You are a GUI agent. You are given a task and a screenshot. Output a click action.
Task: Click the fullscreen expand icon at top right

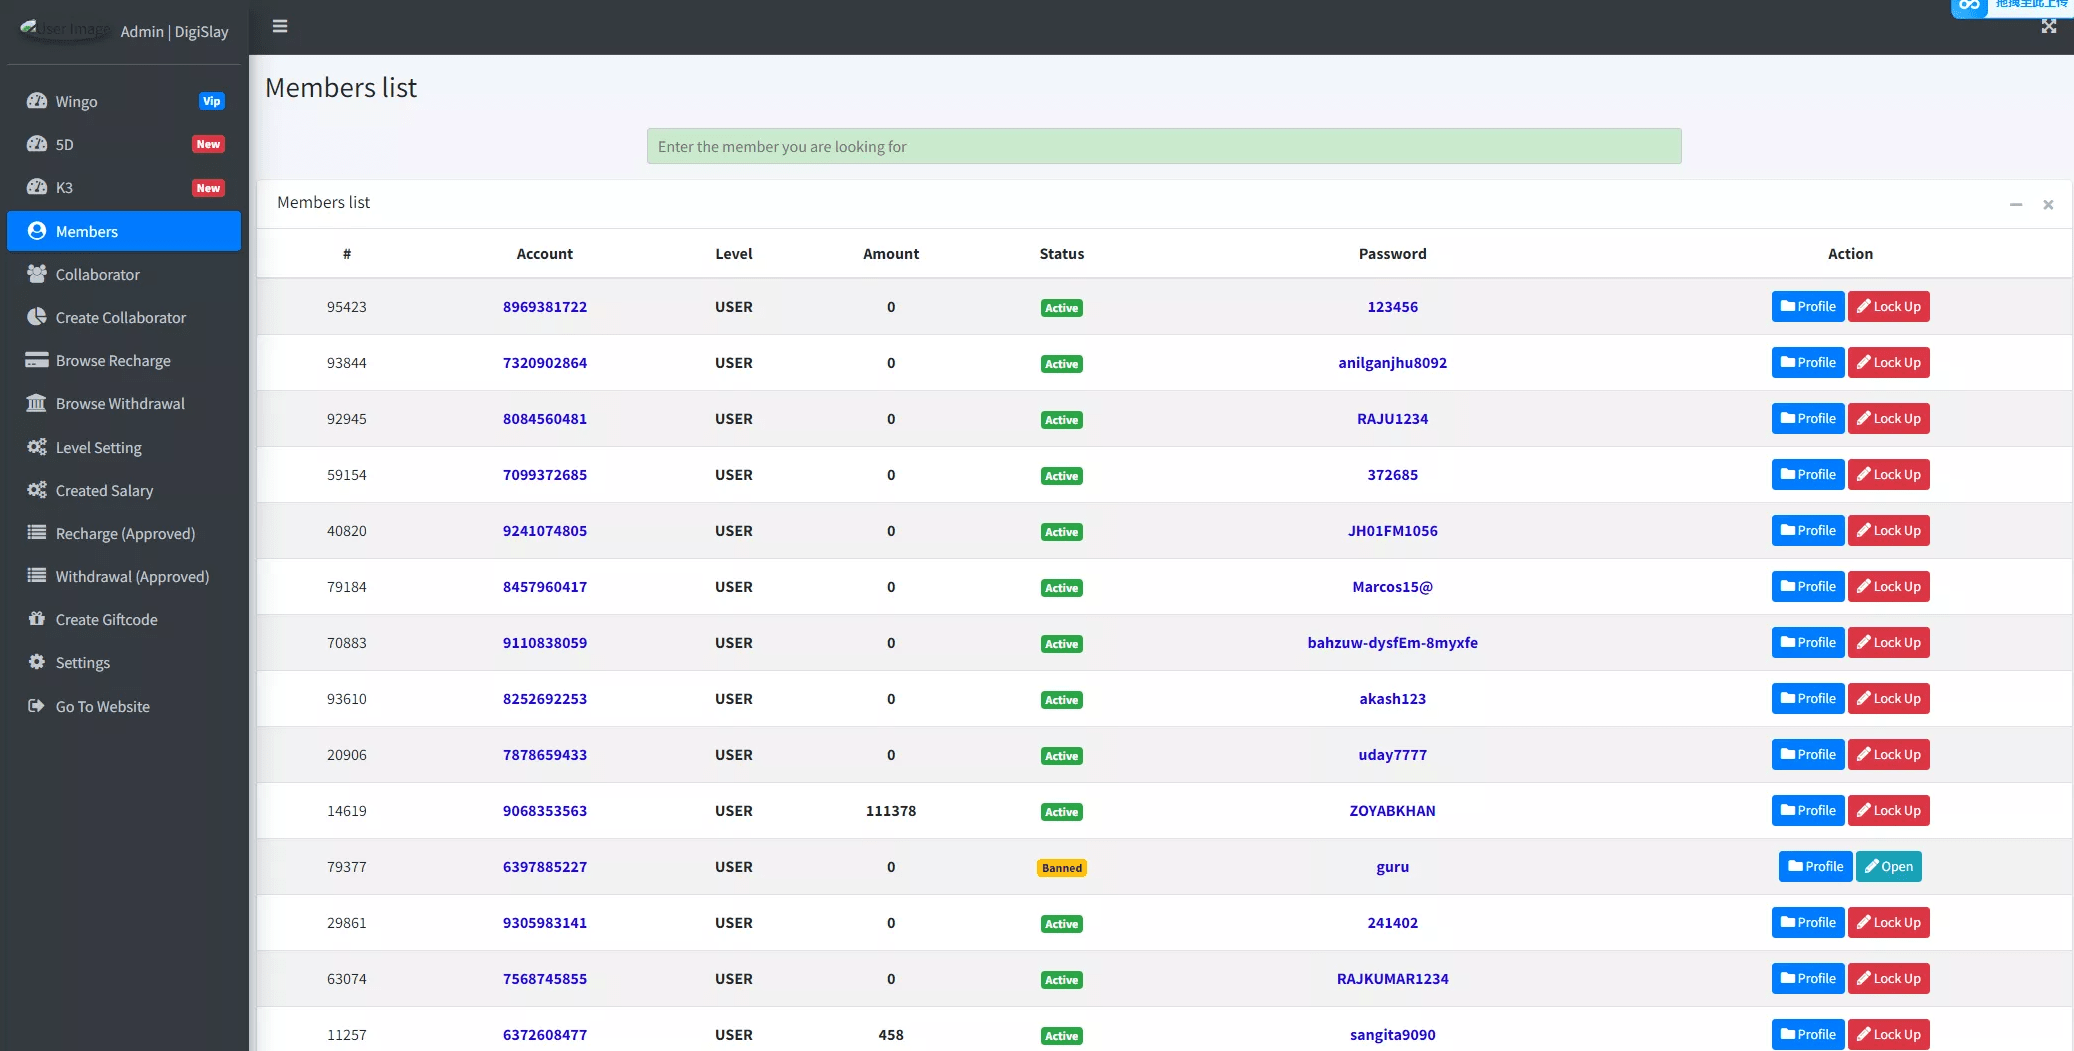2048,27
